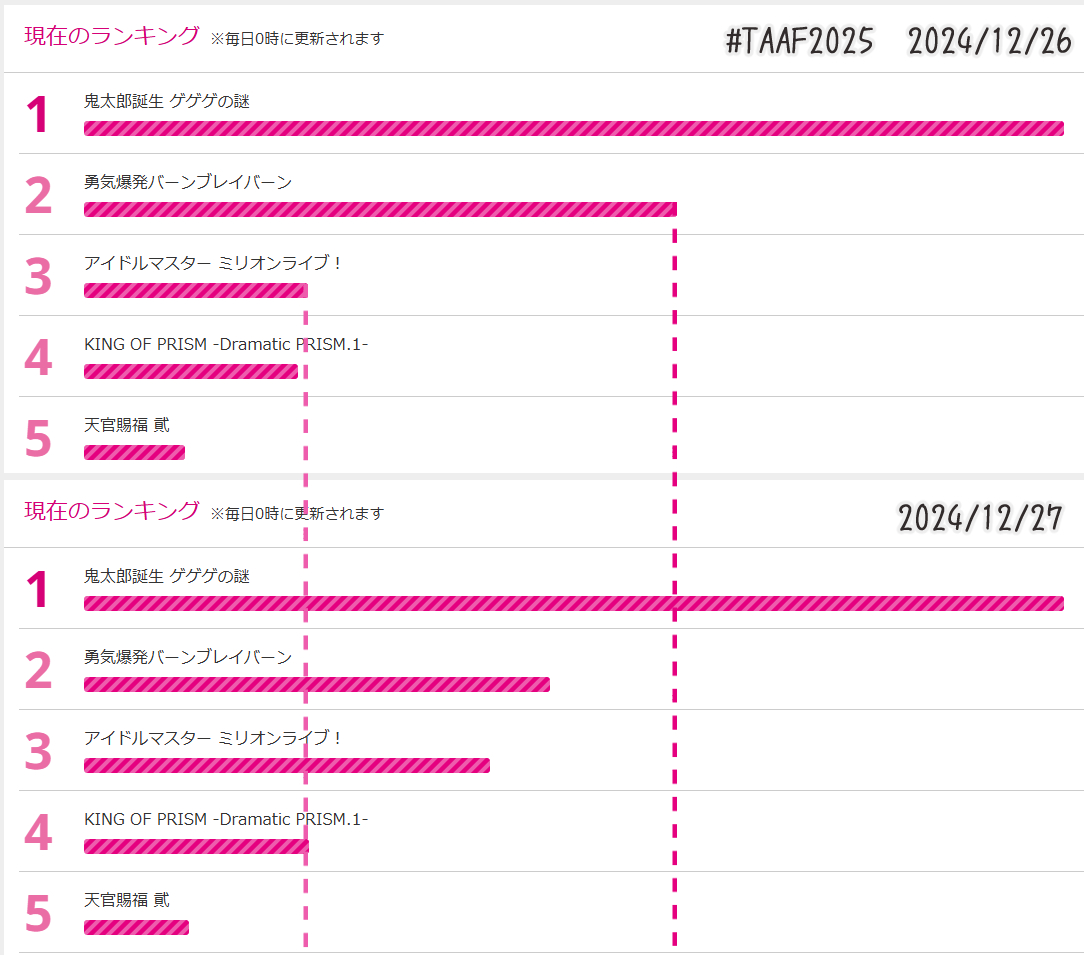Click KING OF PRISM title in the 12/26 list

[226, 344]
